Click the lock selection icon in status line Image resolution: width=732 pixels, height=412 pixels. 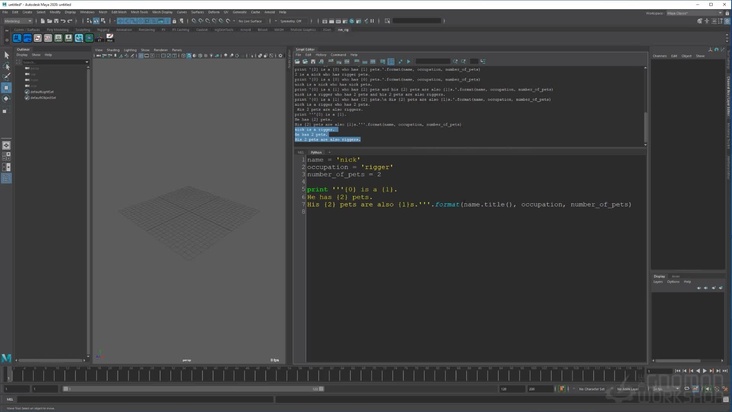point(175,21)
